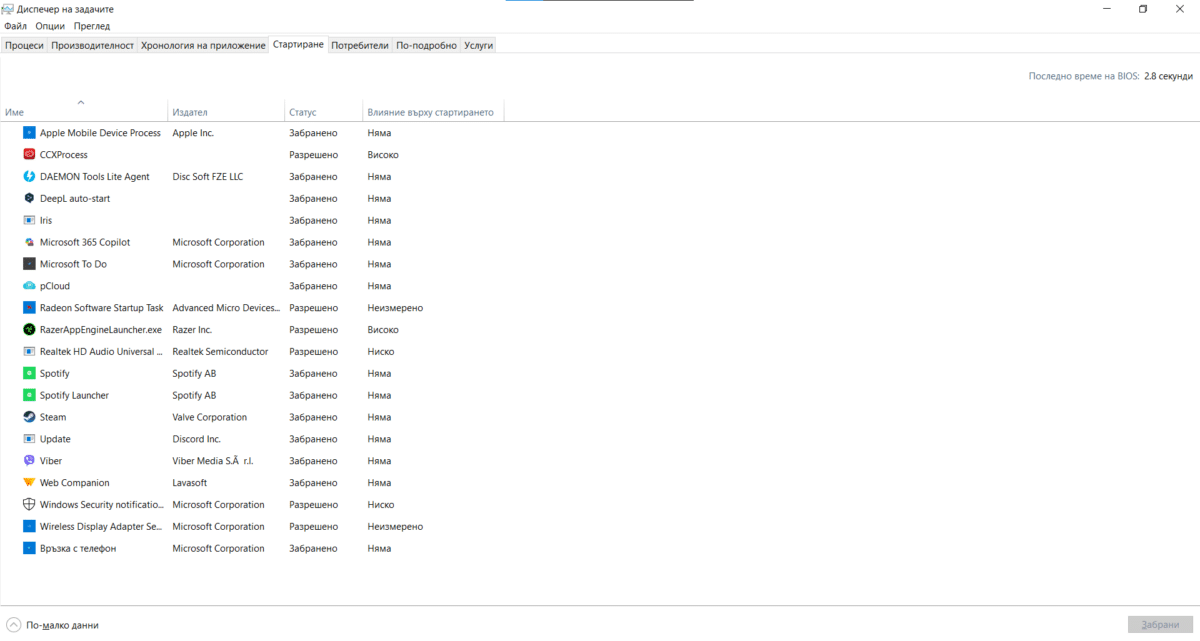Select the Steam entry name
Image resolution: width=1200 pixels, height=641 pixels.
pos(53,417)
